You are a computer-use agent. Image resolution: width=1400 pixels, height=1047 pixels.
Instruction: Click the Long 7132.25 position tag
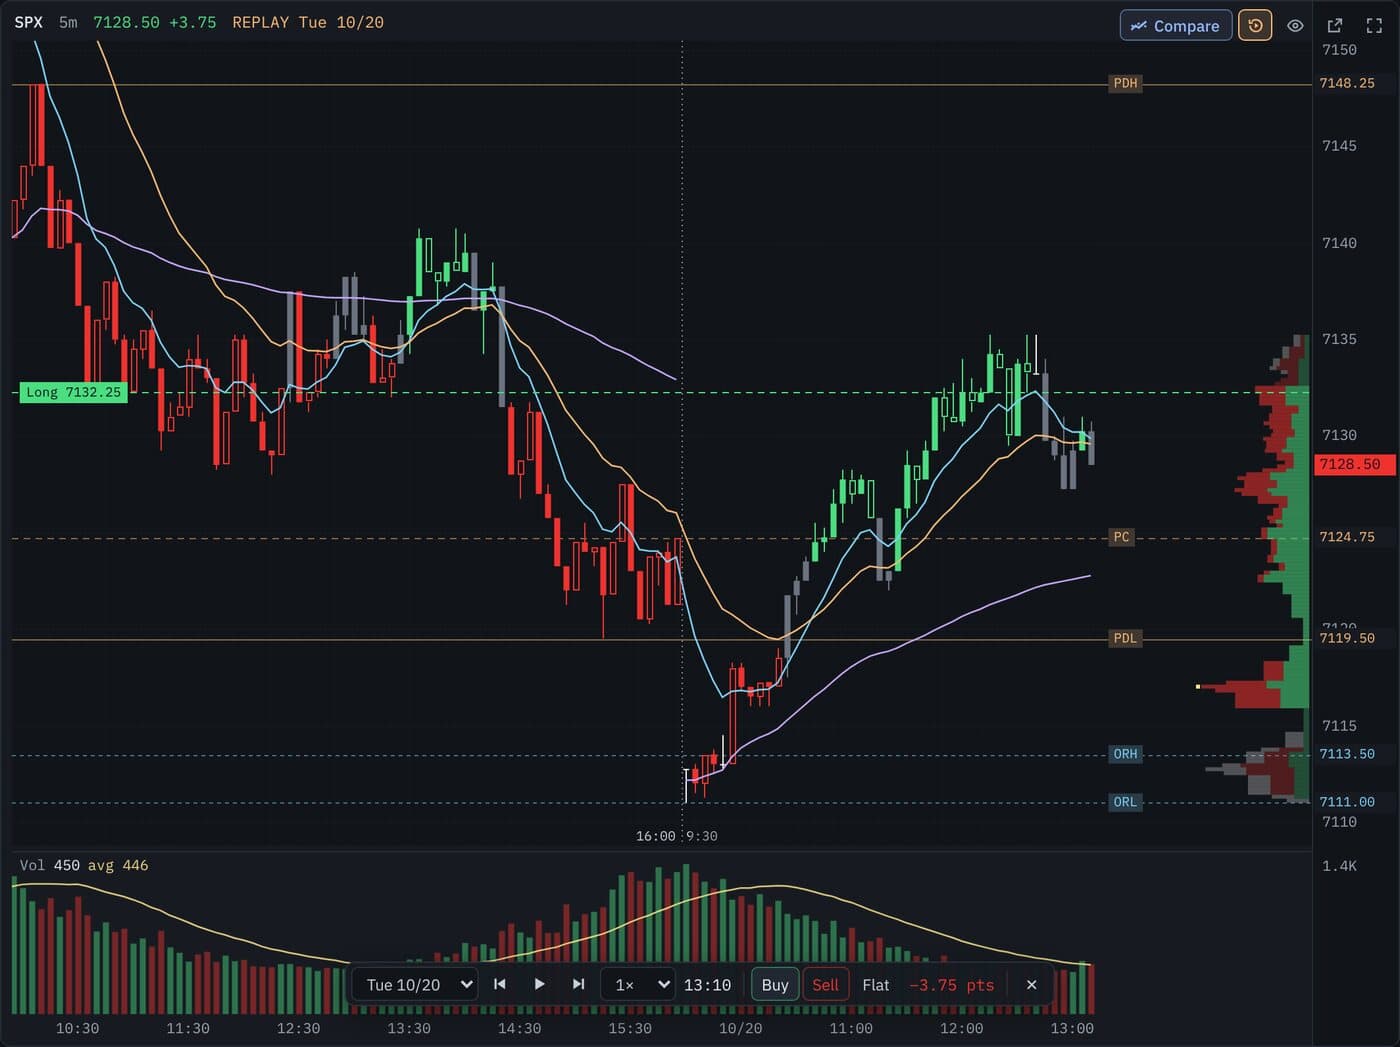(x=73, y=392)
